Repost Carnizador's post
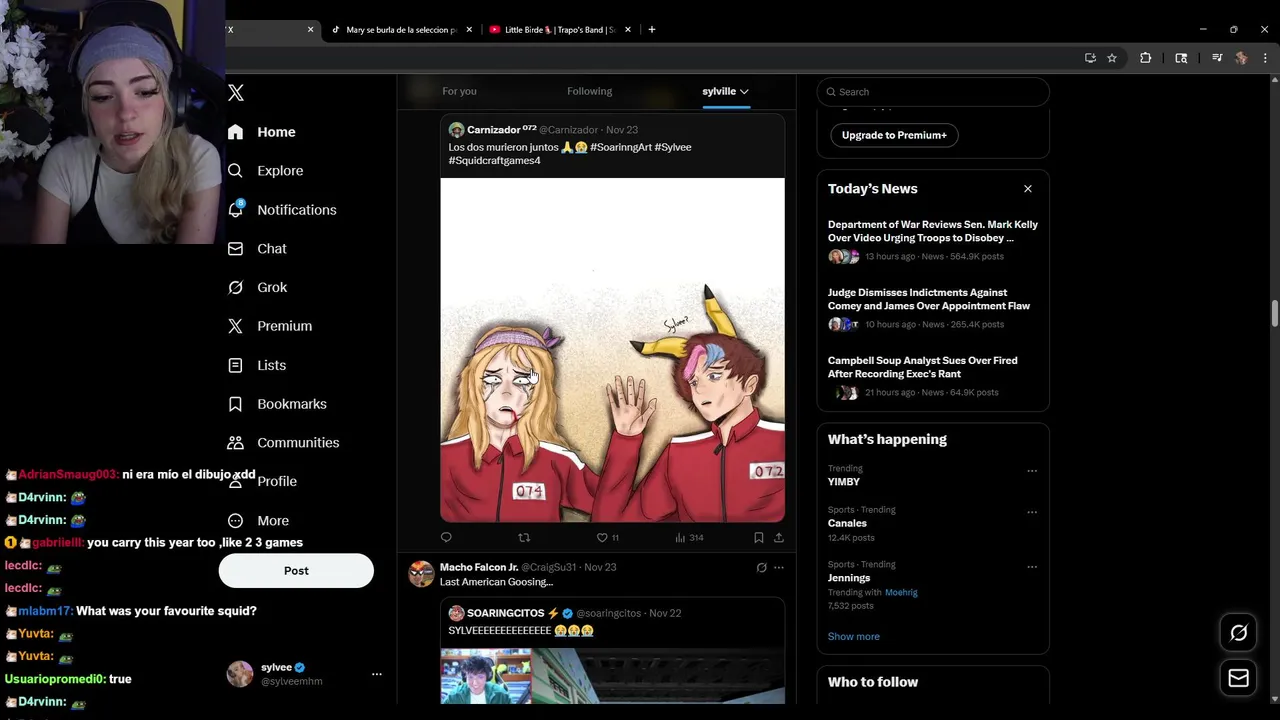The image size is (1280, 720). point(524,538)
